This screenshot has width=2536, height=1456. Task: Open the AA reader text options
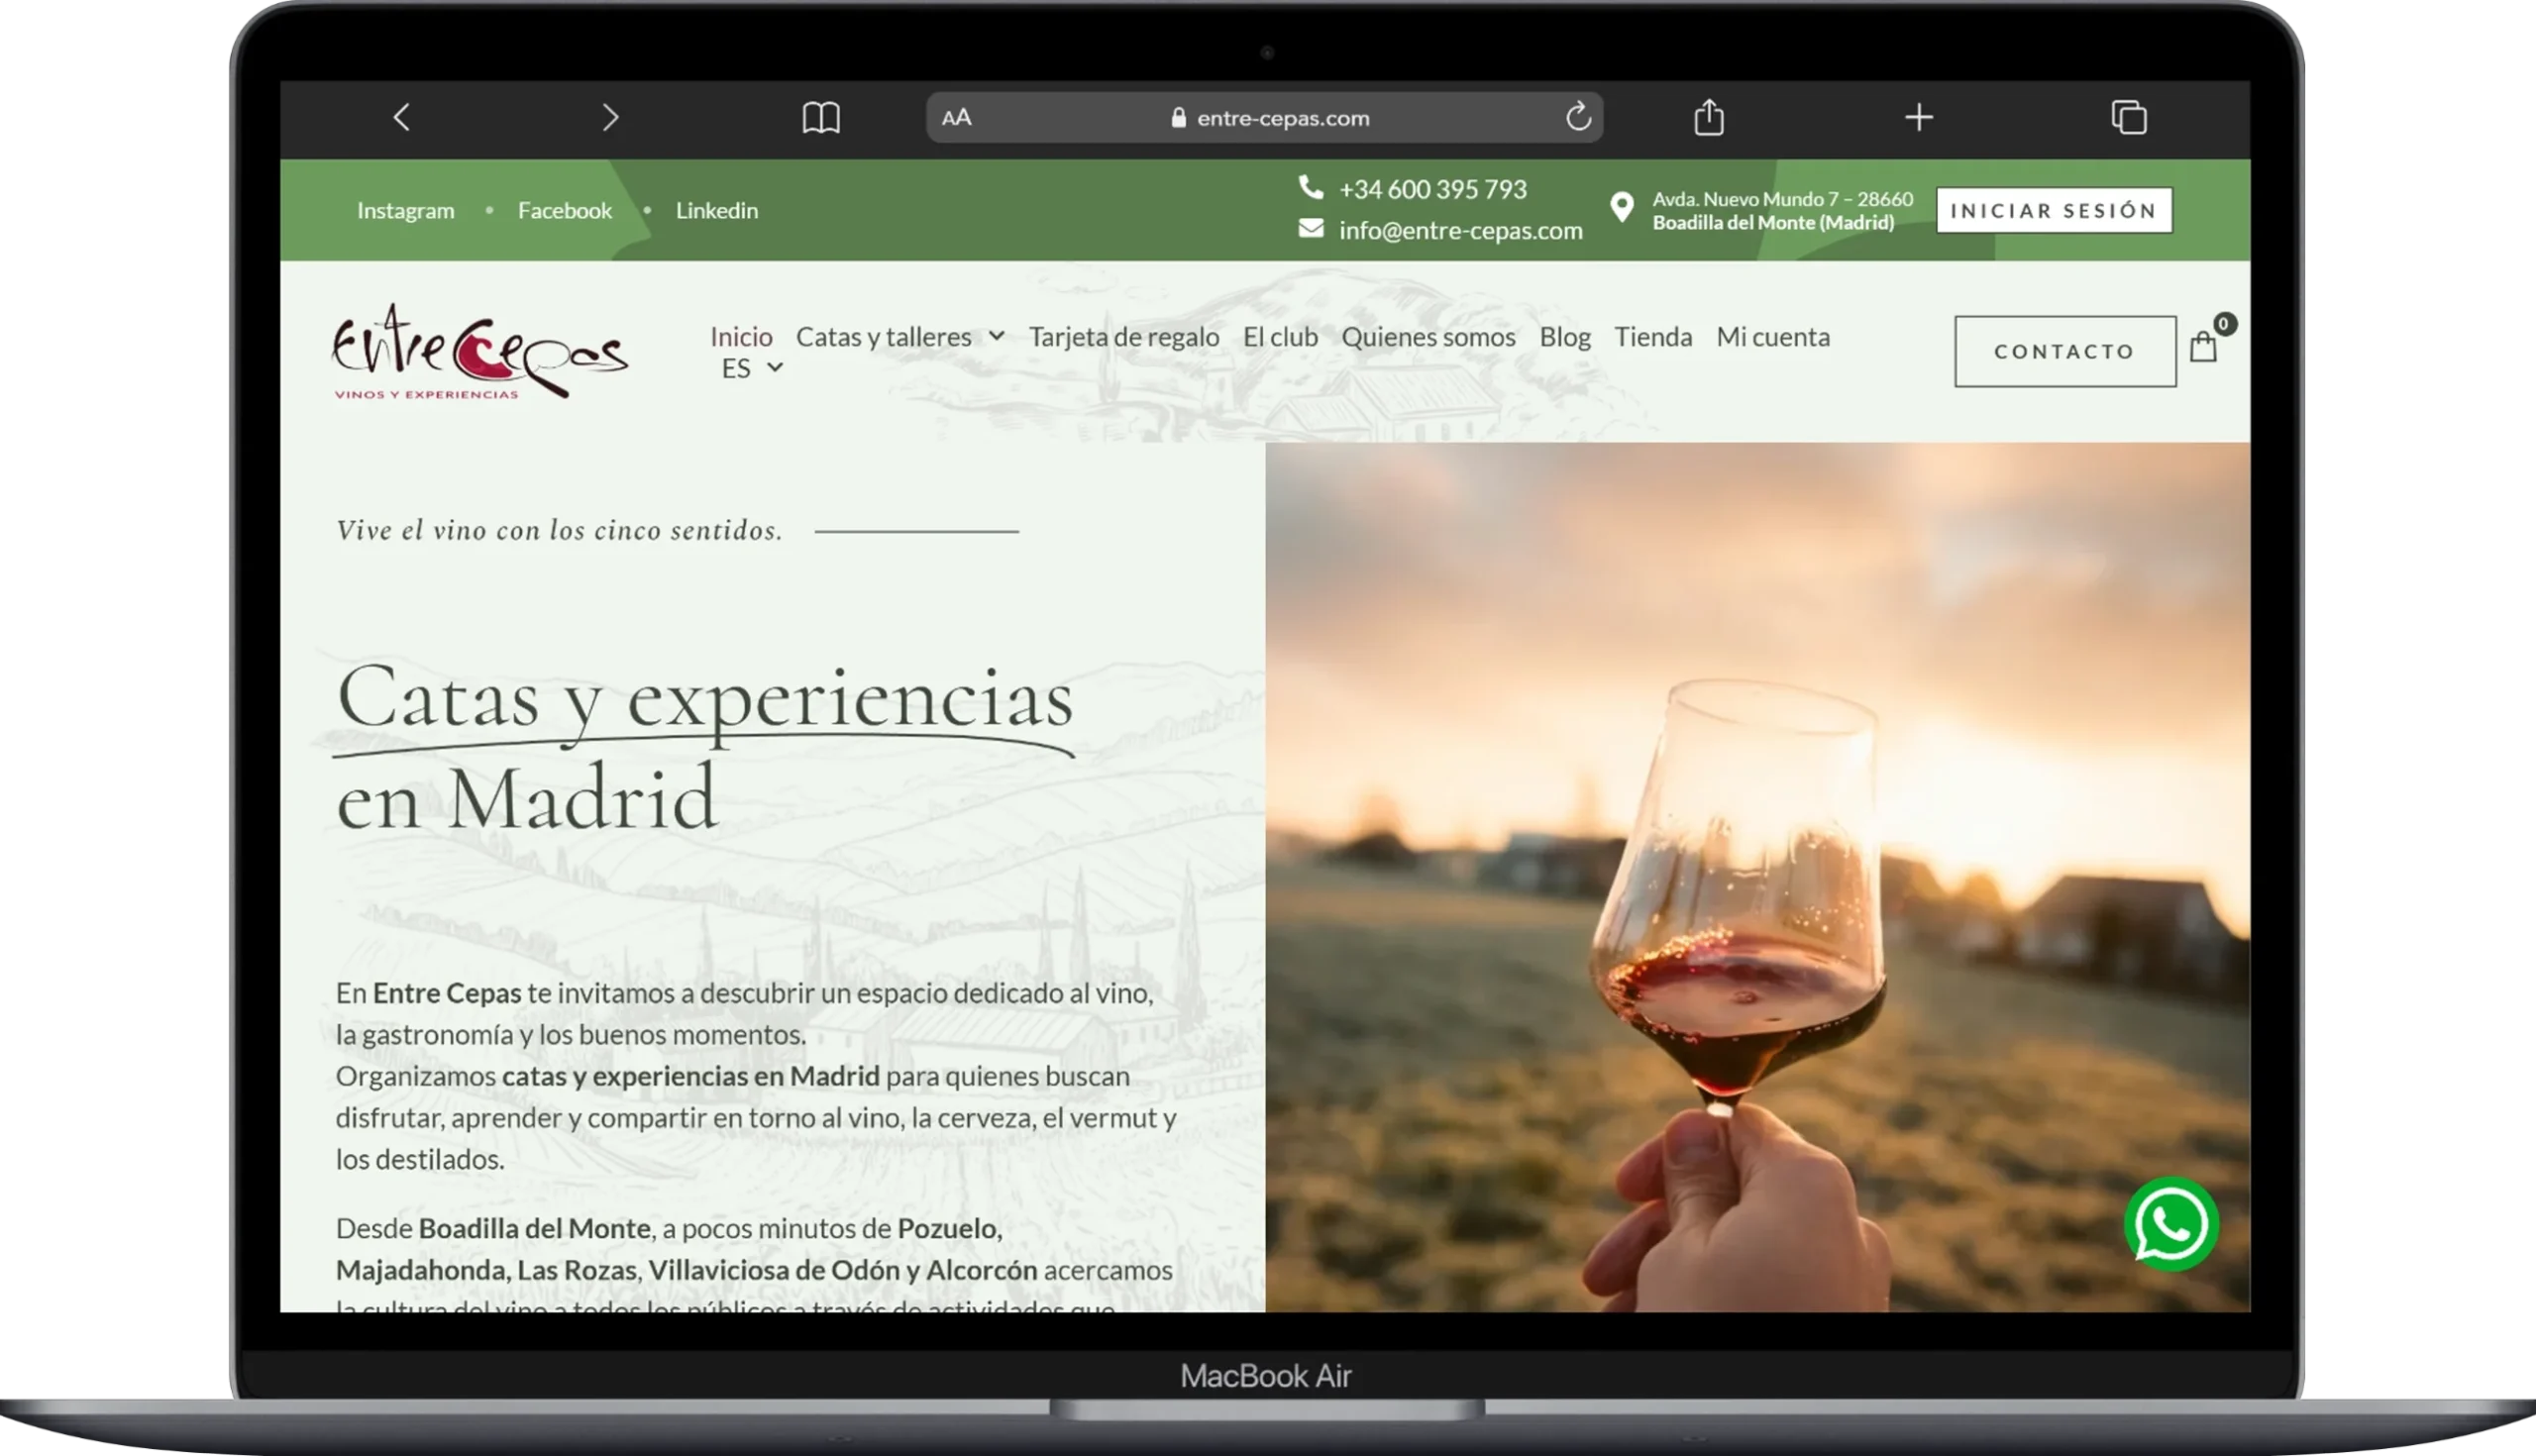click(956, 118)
